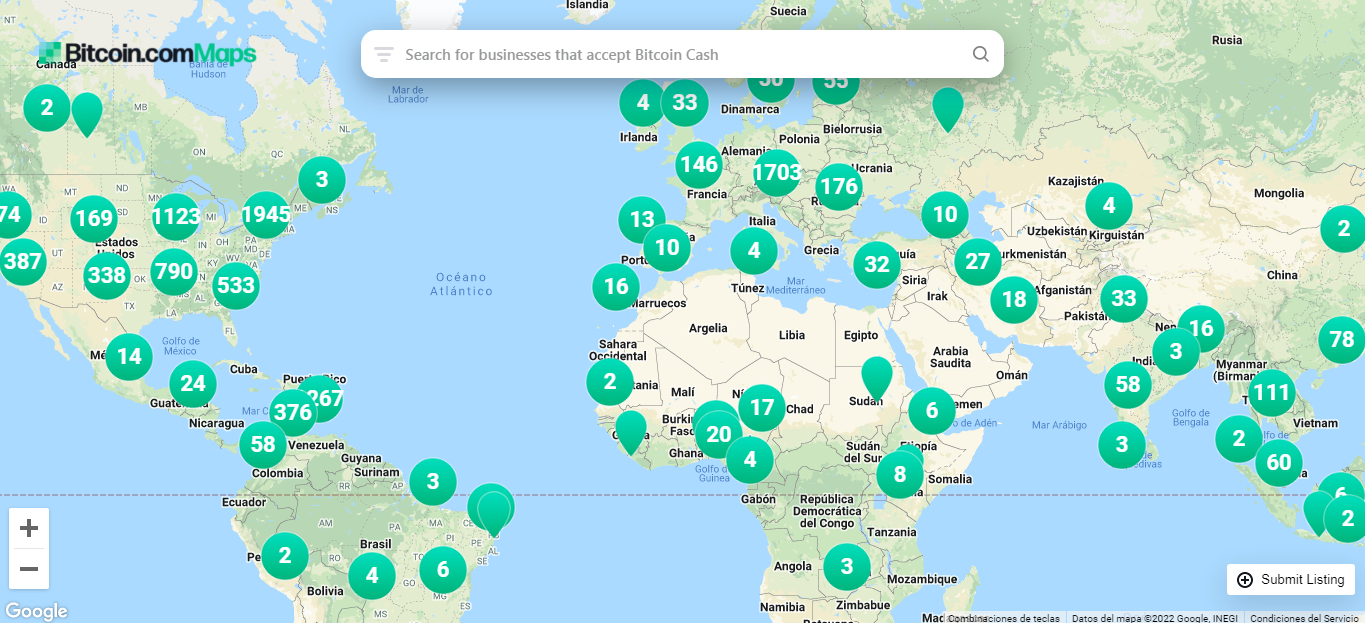
Task: Open the filter icon in search bar
Action: coord(383,54)
